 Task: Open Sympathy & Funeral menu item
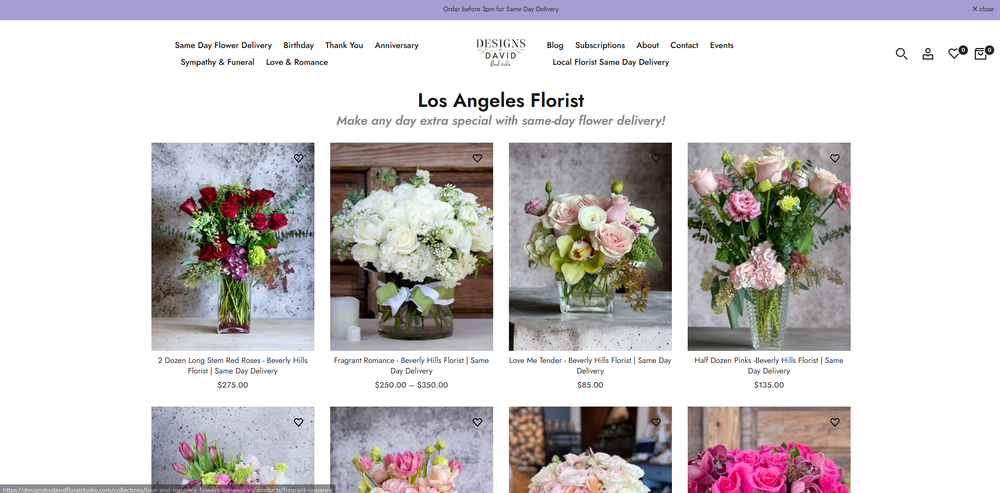pyautogui.click(x=217, y=62)
